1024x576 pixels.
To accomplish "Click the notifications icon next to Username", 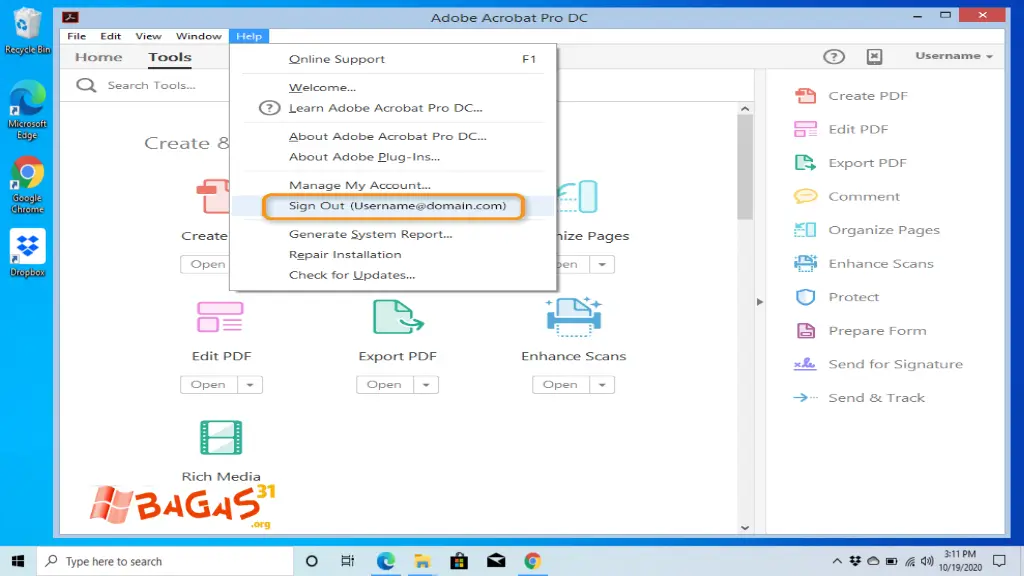I will click(x=874, y=56).
